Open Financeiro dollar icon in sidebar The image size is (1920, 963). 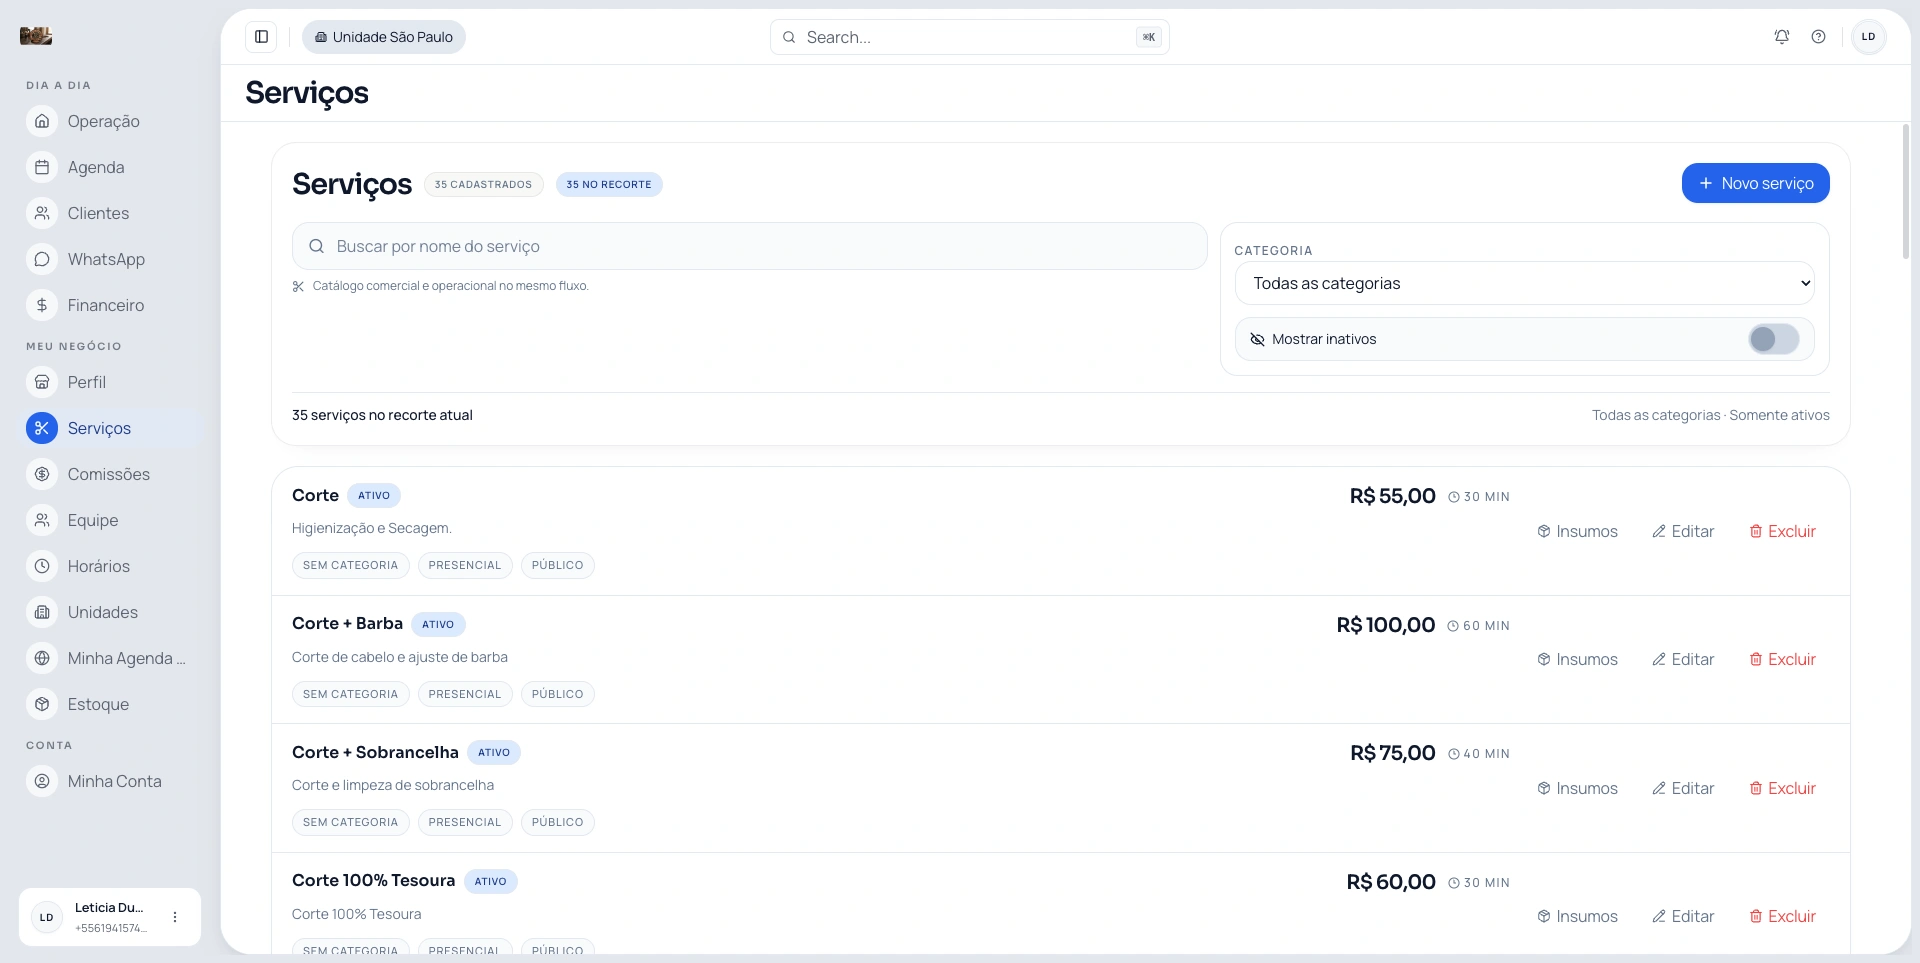pos(42,305)
